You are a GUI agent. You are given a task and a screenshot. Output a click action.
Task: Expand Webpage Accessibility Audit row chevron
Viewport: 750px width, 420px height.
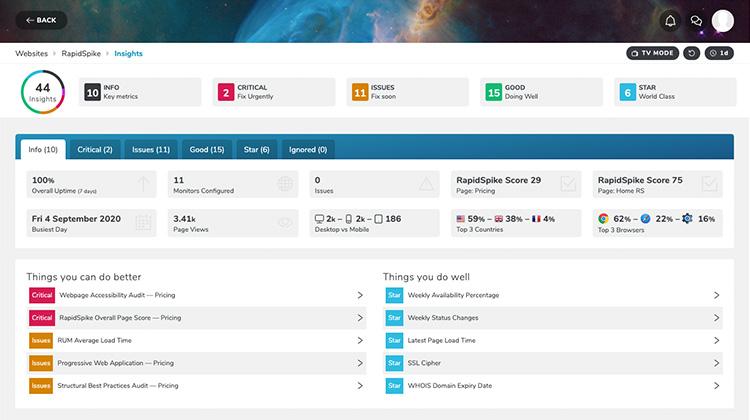[x=360, y=295]
